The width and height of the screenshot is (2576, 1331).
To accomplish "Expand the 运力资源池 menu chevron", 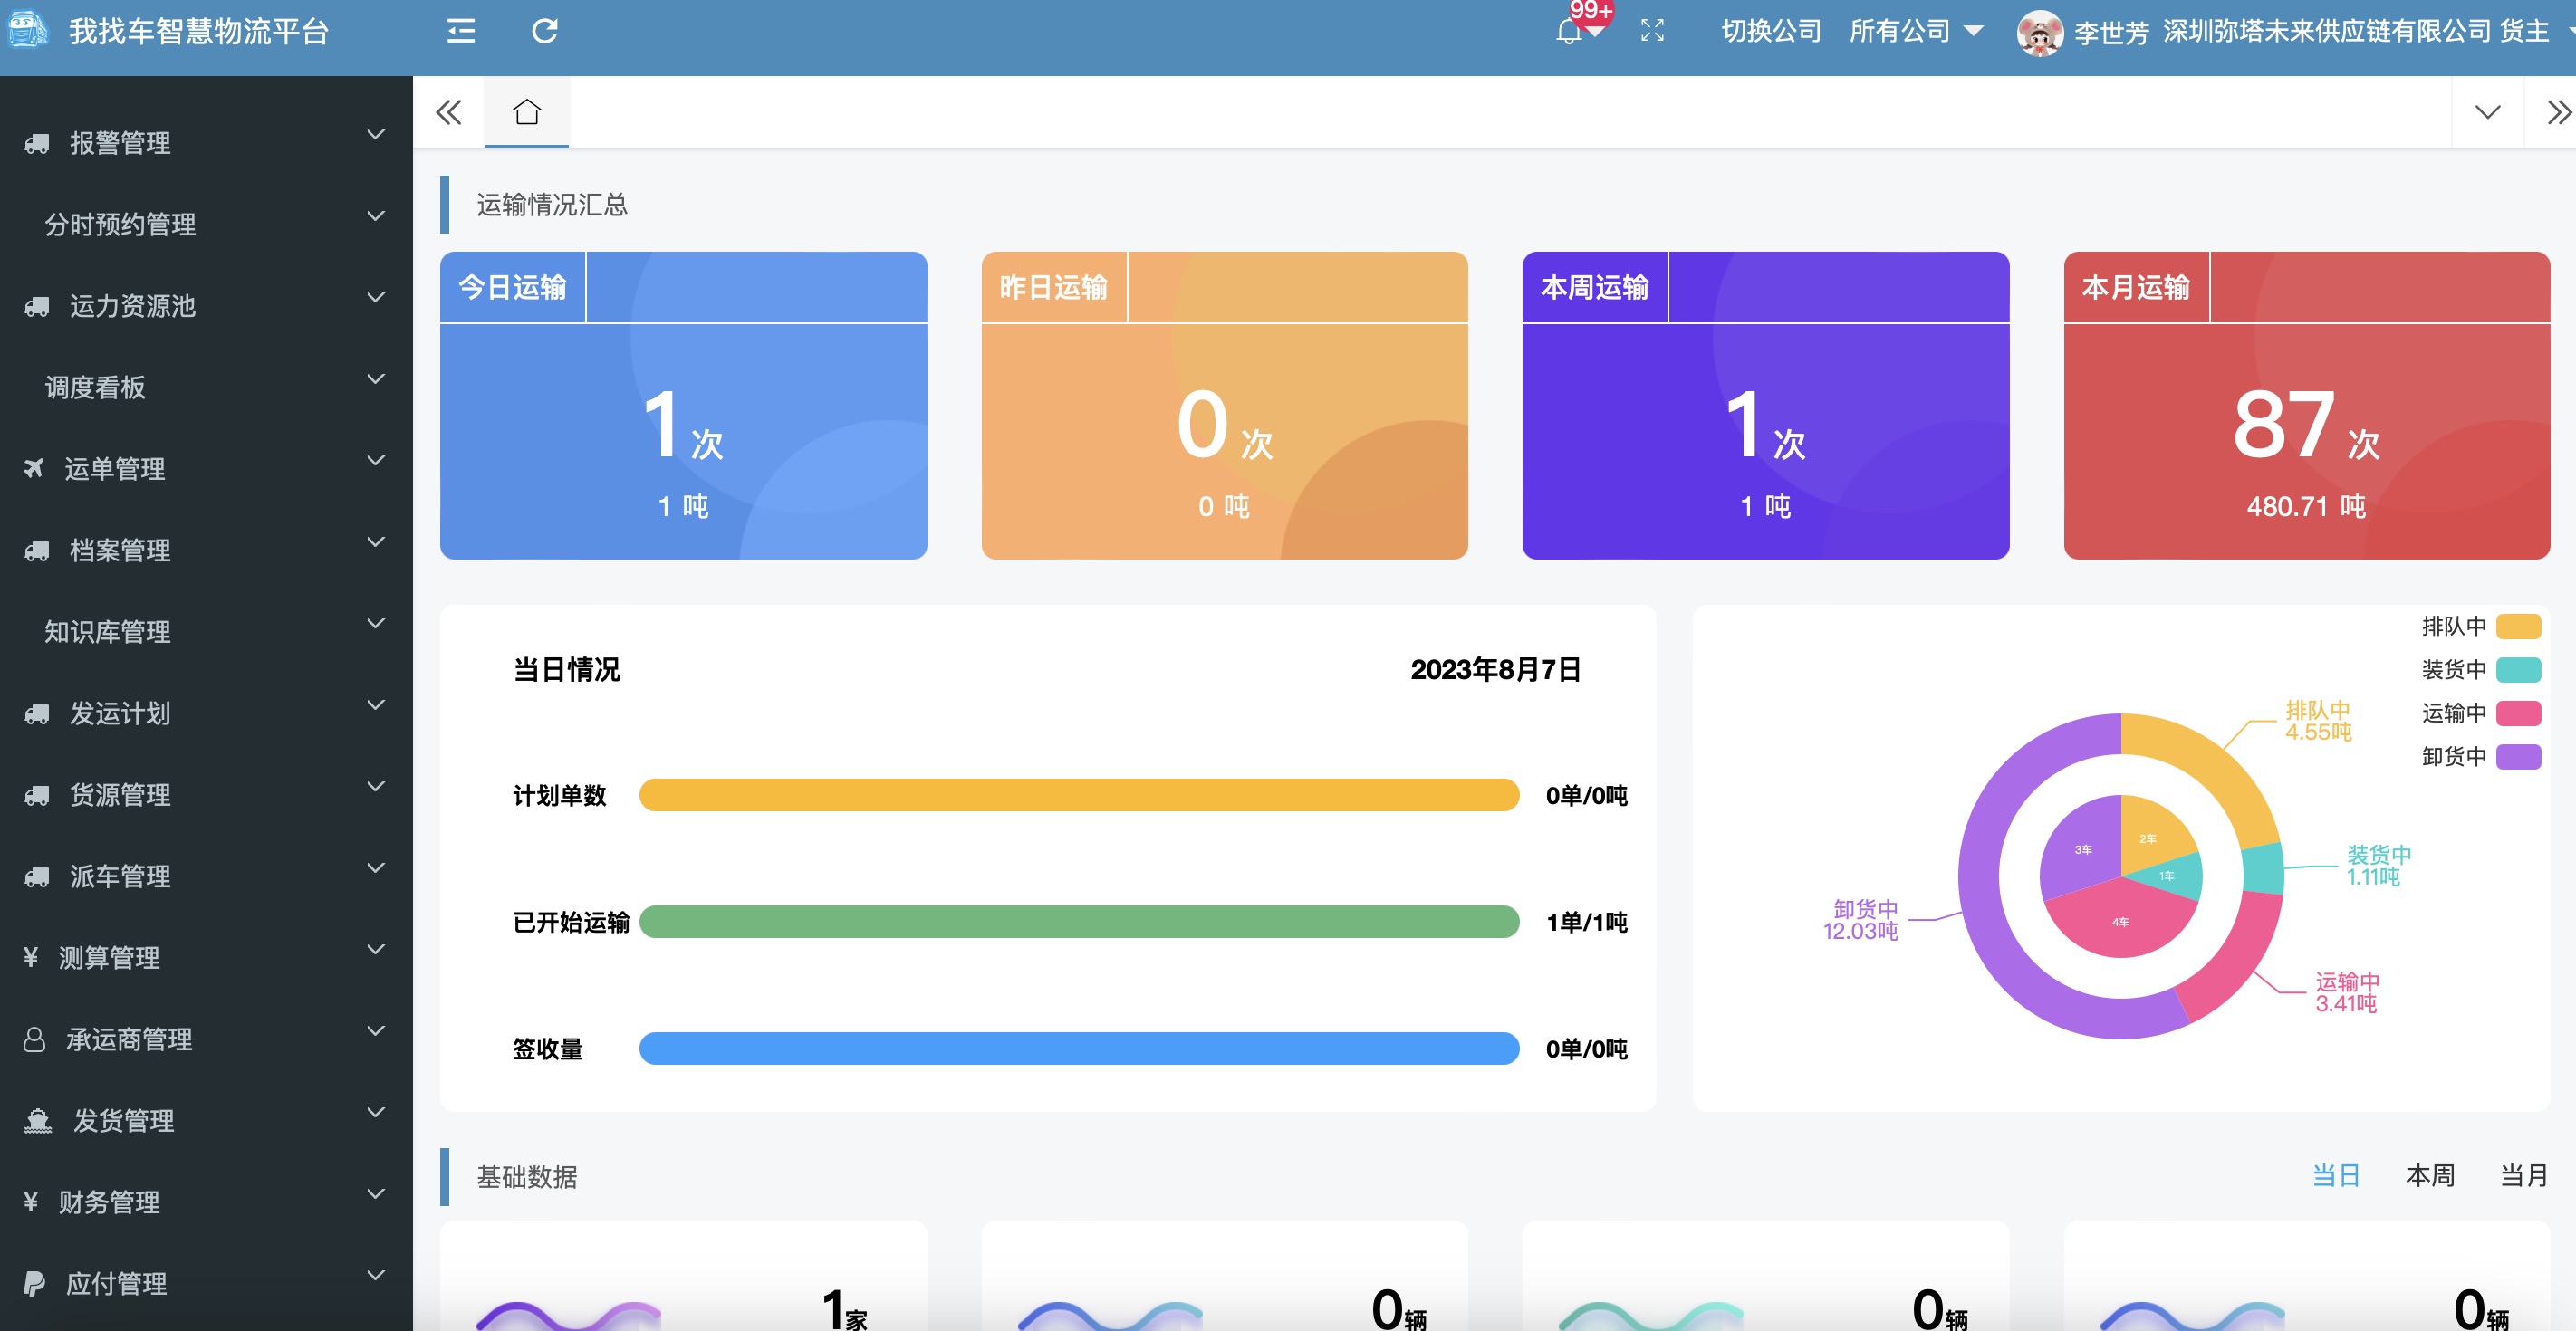I will [376, 298].
